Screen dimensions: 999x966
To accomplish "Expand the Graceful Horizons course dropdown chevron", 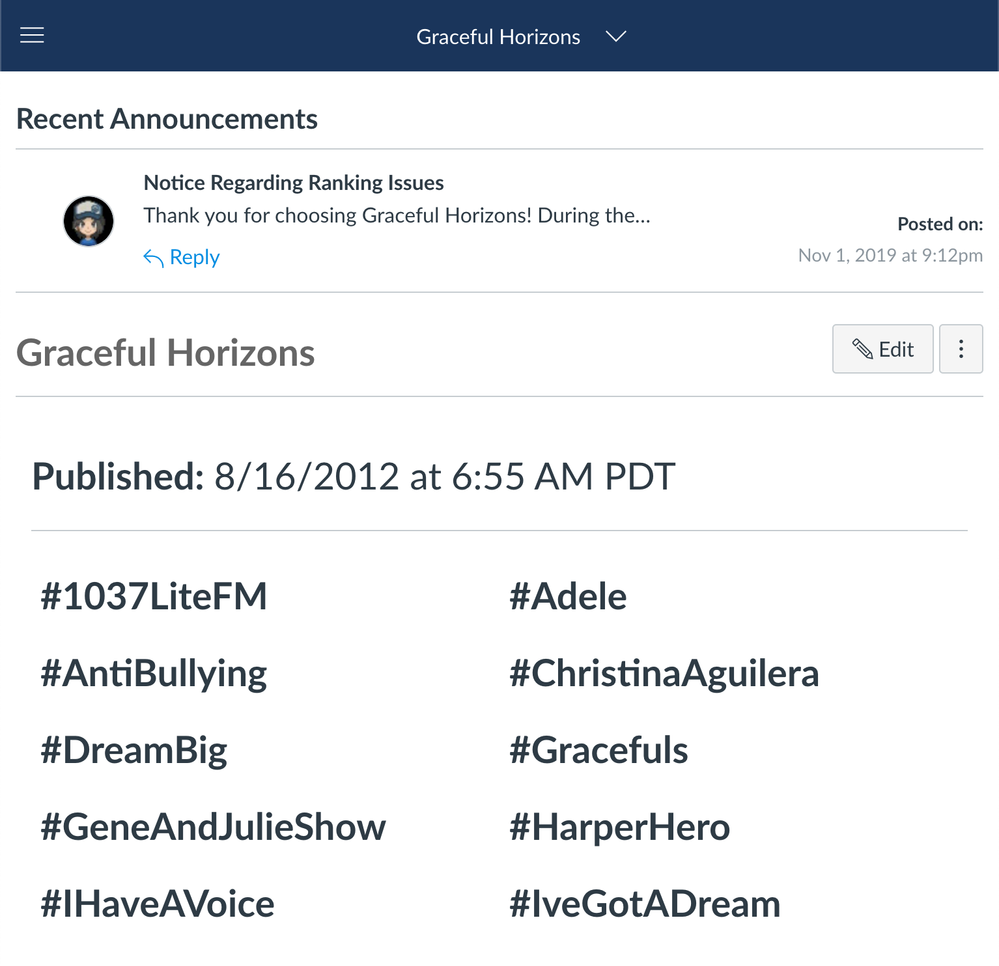I will click(x=616, y=37).
